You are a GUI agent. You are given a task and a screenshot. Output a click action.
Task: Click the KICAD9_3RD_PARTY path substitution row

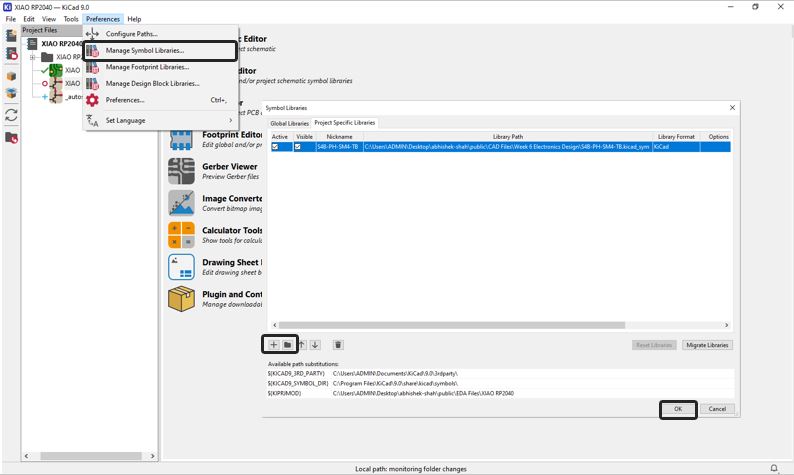[500, 374]
